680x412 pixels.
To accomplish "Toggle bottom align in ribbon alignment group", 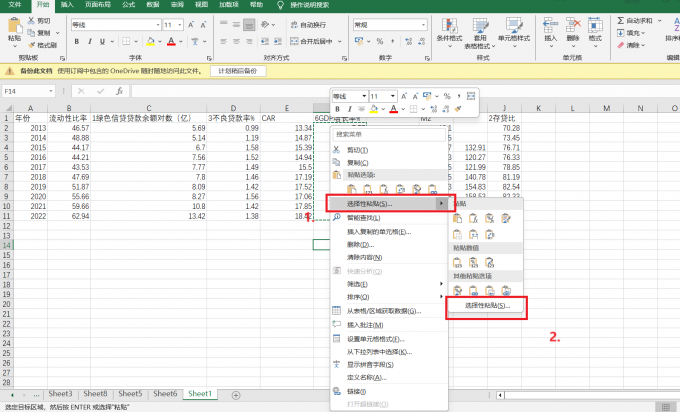I will 249,25.
